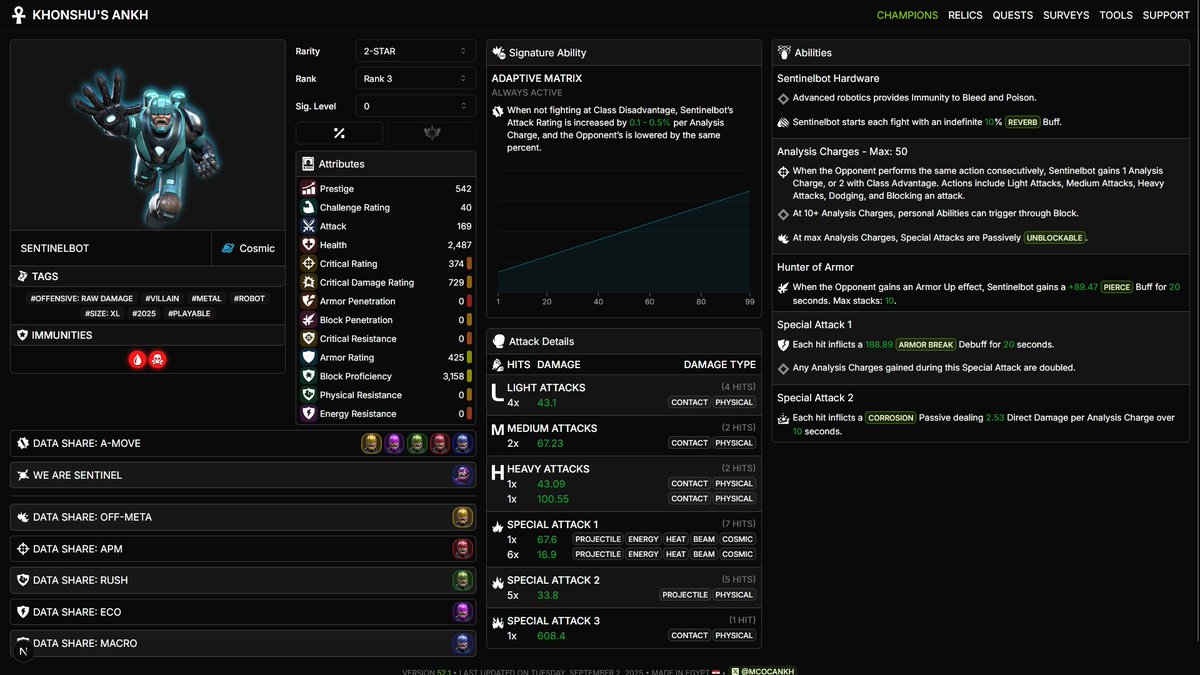Image resolution: width=1200 pixels, height=675 pixels.
Task: Open the Rarity dropdown showing 2-STAR
Action: click(415, 50)
